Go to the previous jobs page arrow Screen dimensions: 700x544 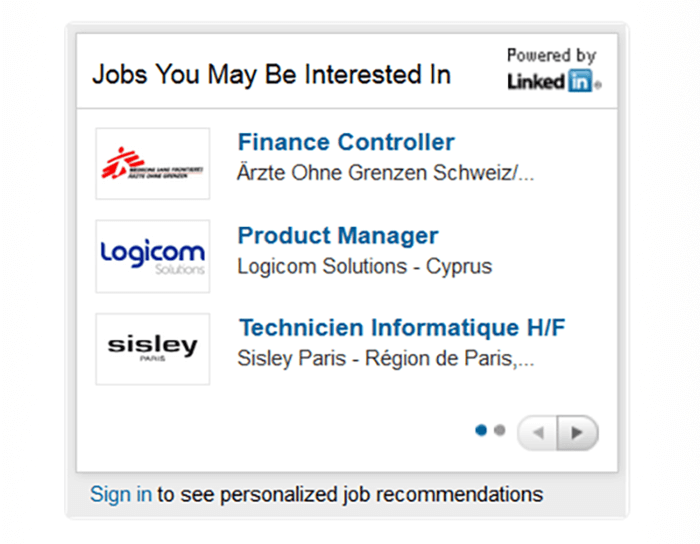538,433
